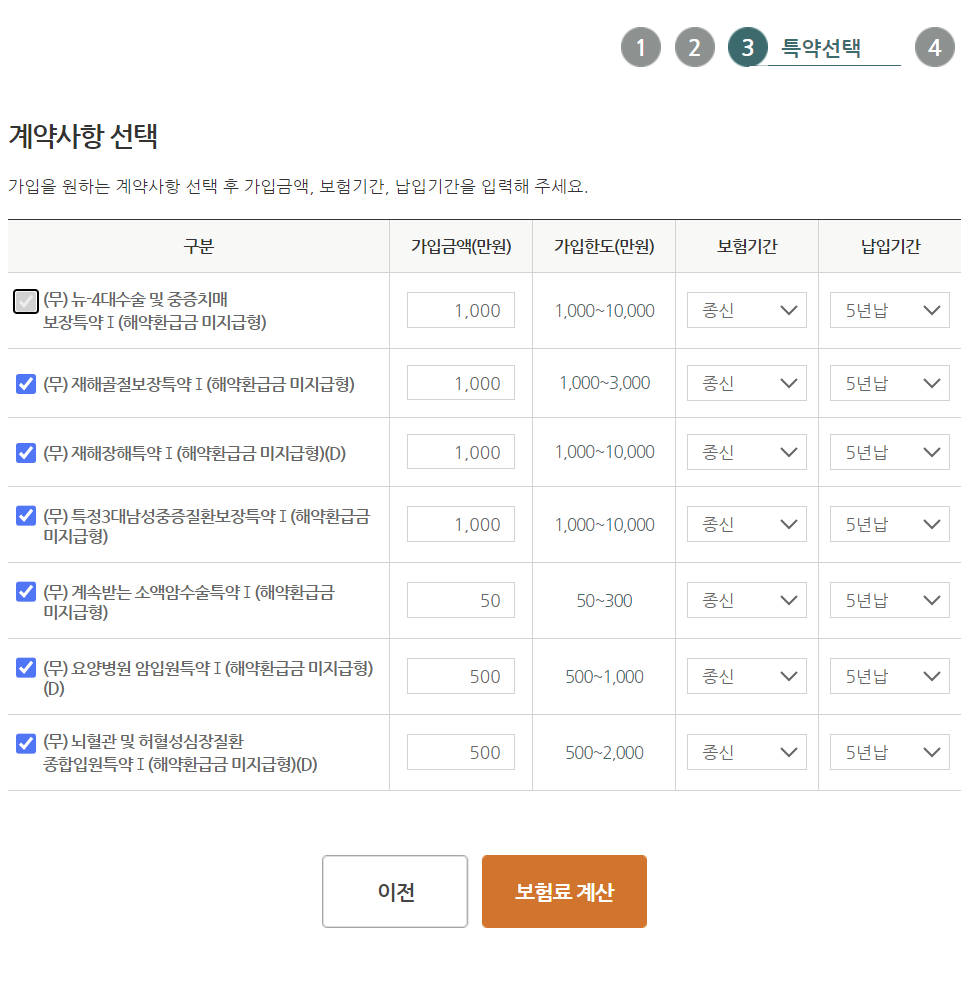Click the 재해장해특약 label text
The height and width of the screenshot is (984, 970).
coord(195,452)
